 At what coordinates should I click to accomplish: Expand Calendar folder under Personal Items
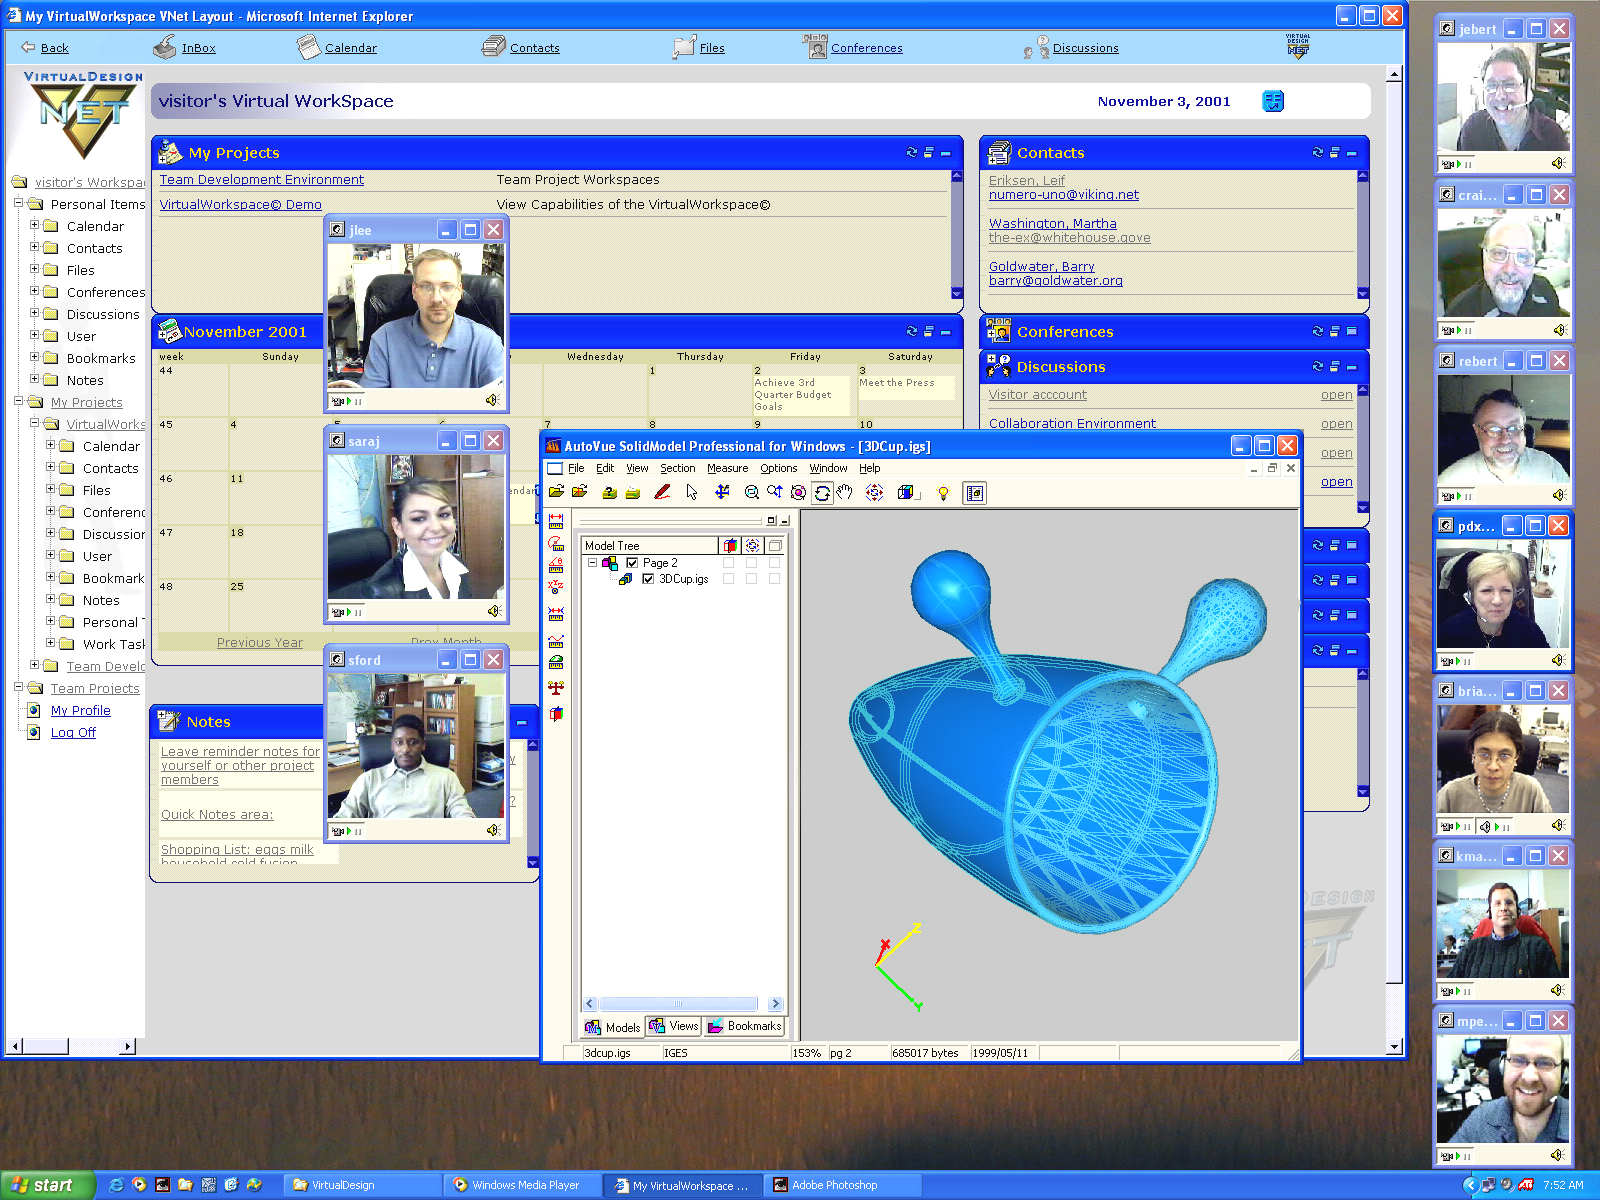pyautogui.click(x=34, y=225)
